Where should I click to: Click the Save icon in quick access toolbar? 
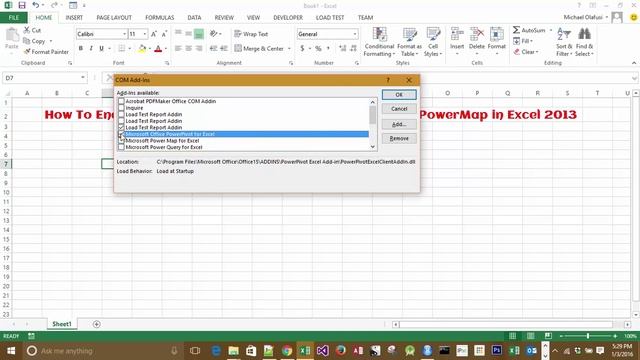click(22, 5)
